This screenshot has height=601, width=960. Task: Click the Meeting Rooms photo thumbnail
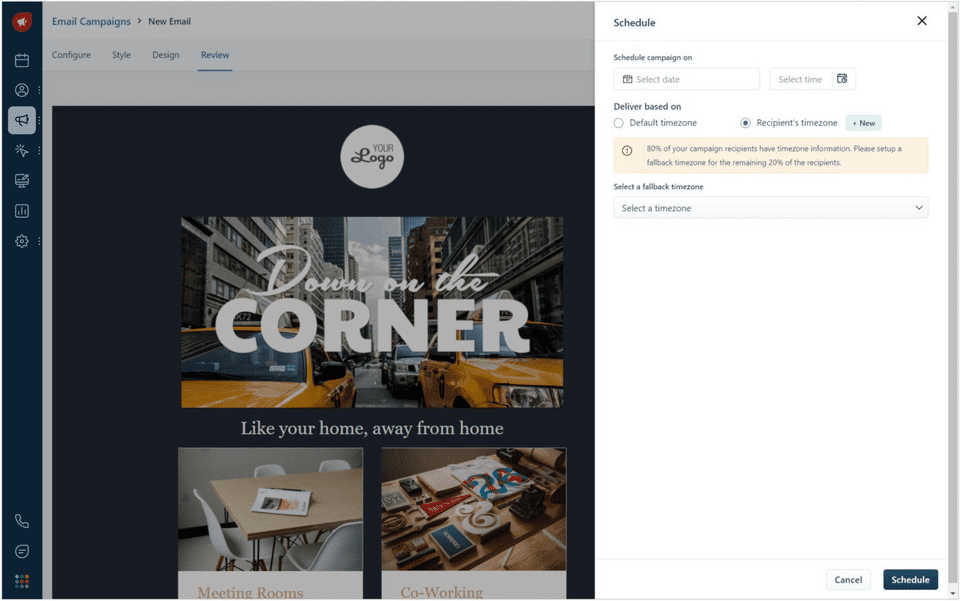tap(271, 509)
